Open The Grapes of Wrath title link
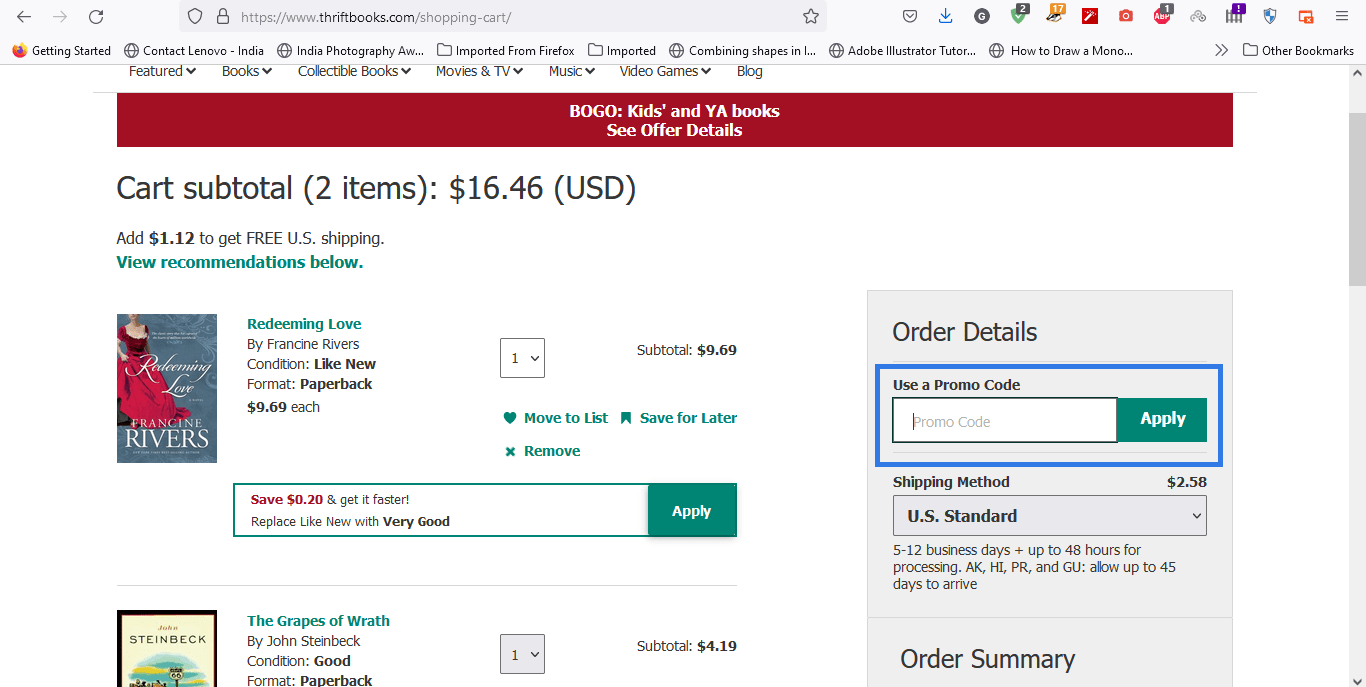This screenshot has width=1366, height=687. (x=318, y=621)
